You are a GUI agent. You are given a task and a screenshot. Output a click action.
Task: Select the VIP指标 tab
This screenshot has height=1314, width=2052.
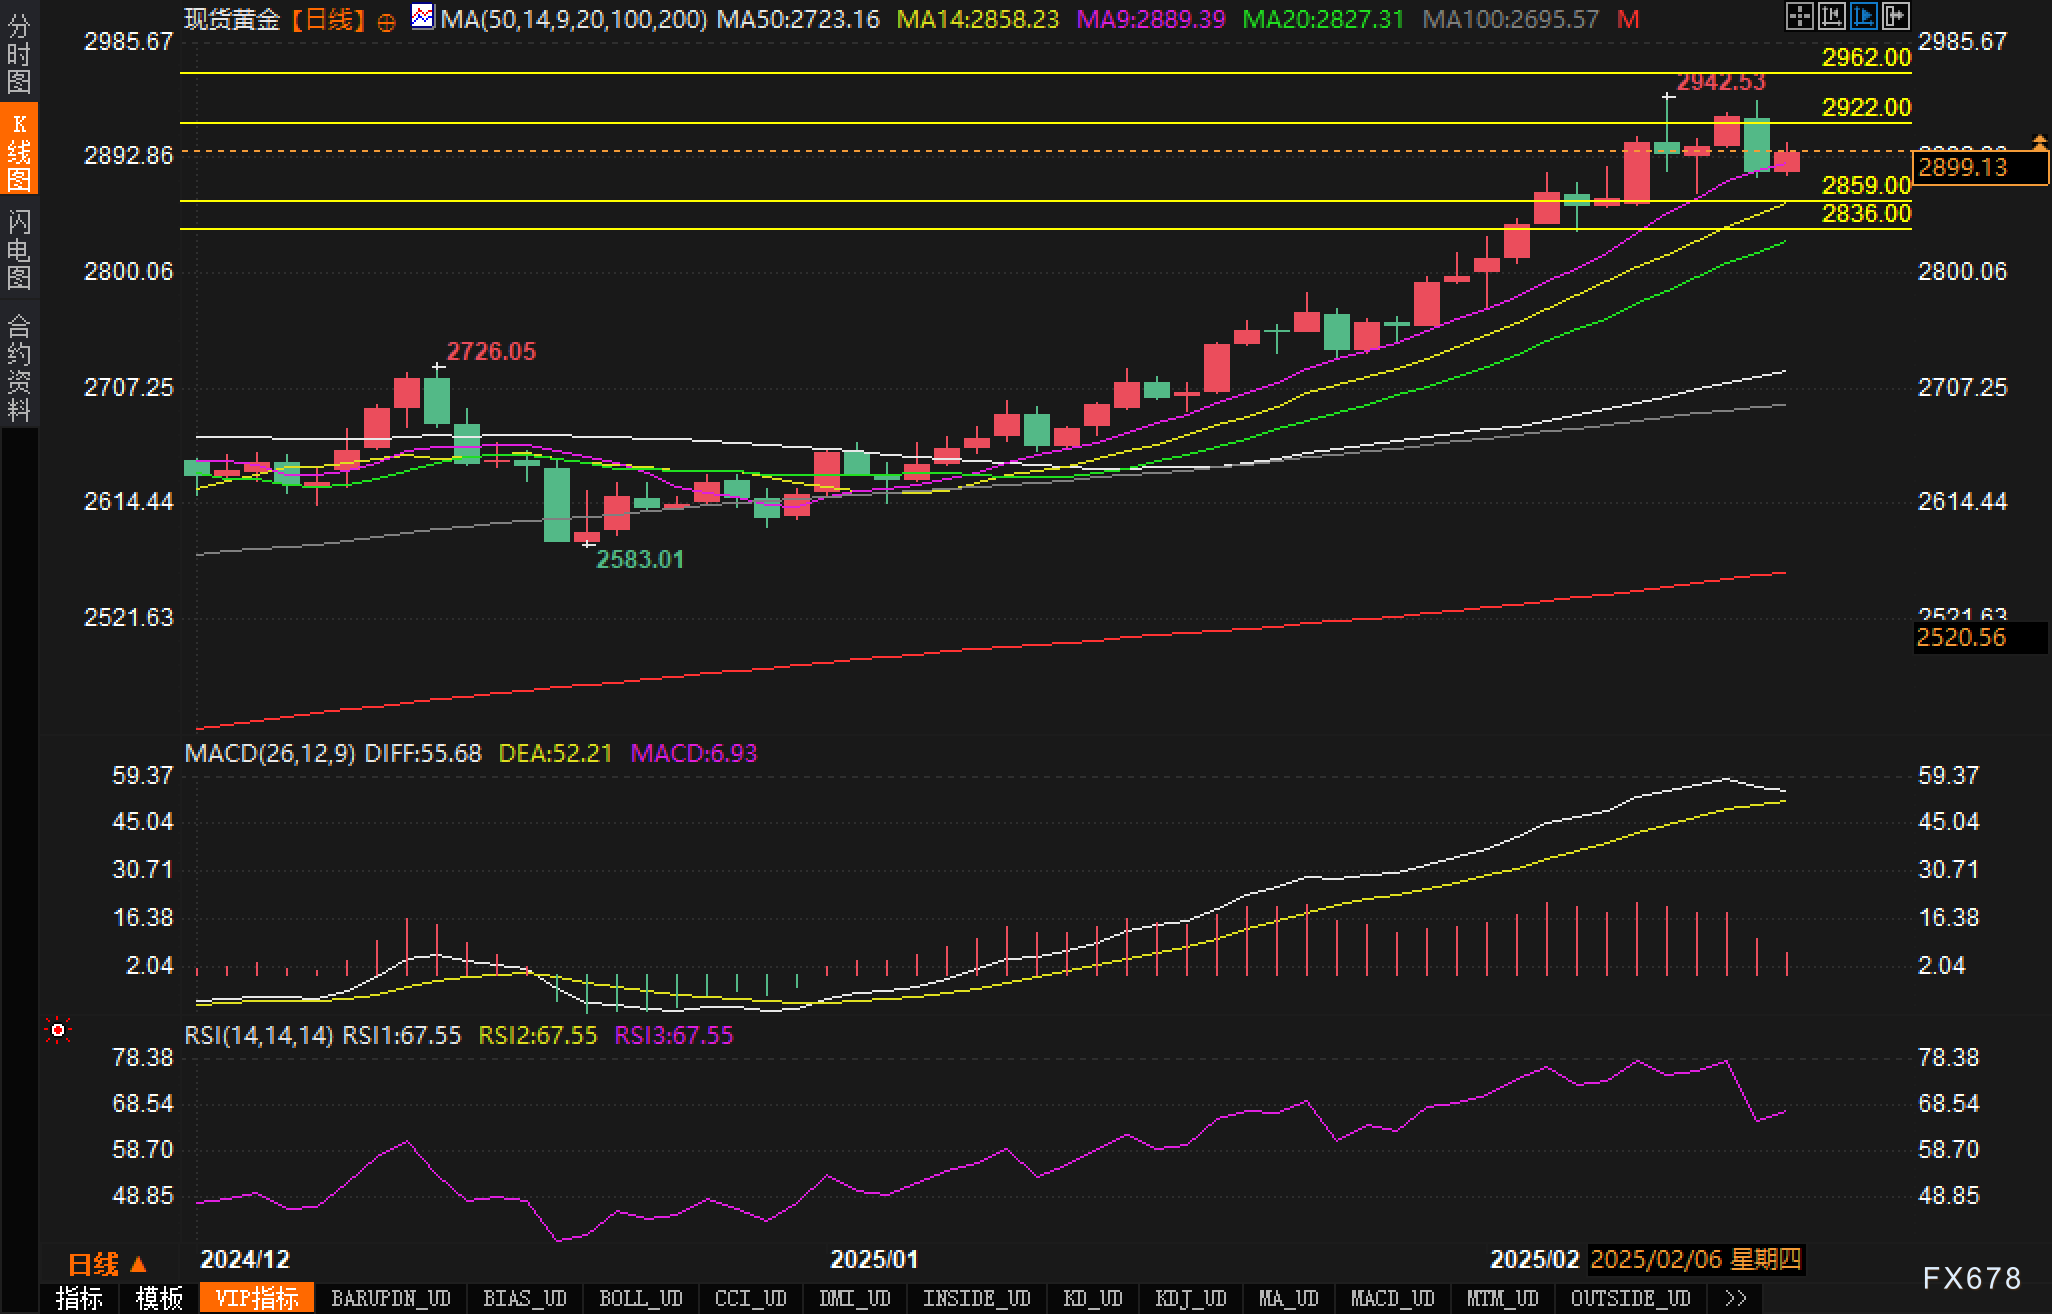point(257,1298)
